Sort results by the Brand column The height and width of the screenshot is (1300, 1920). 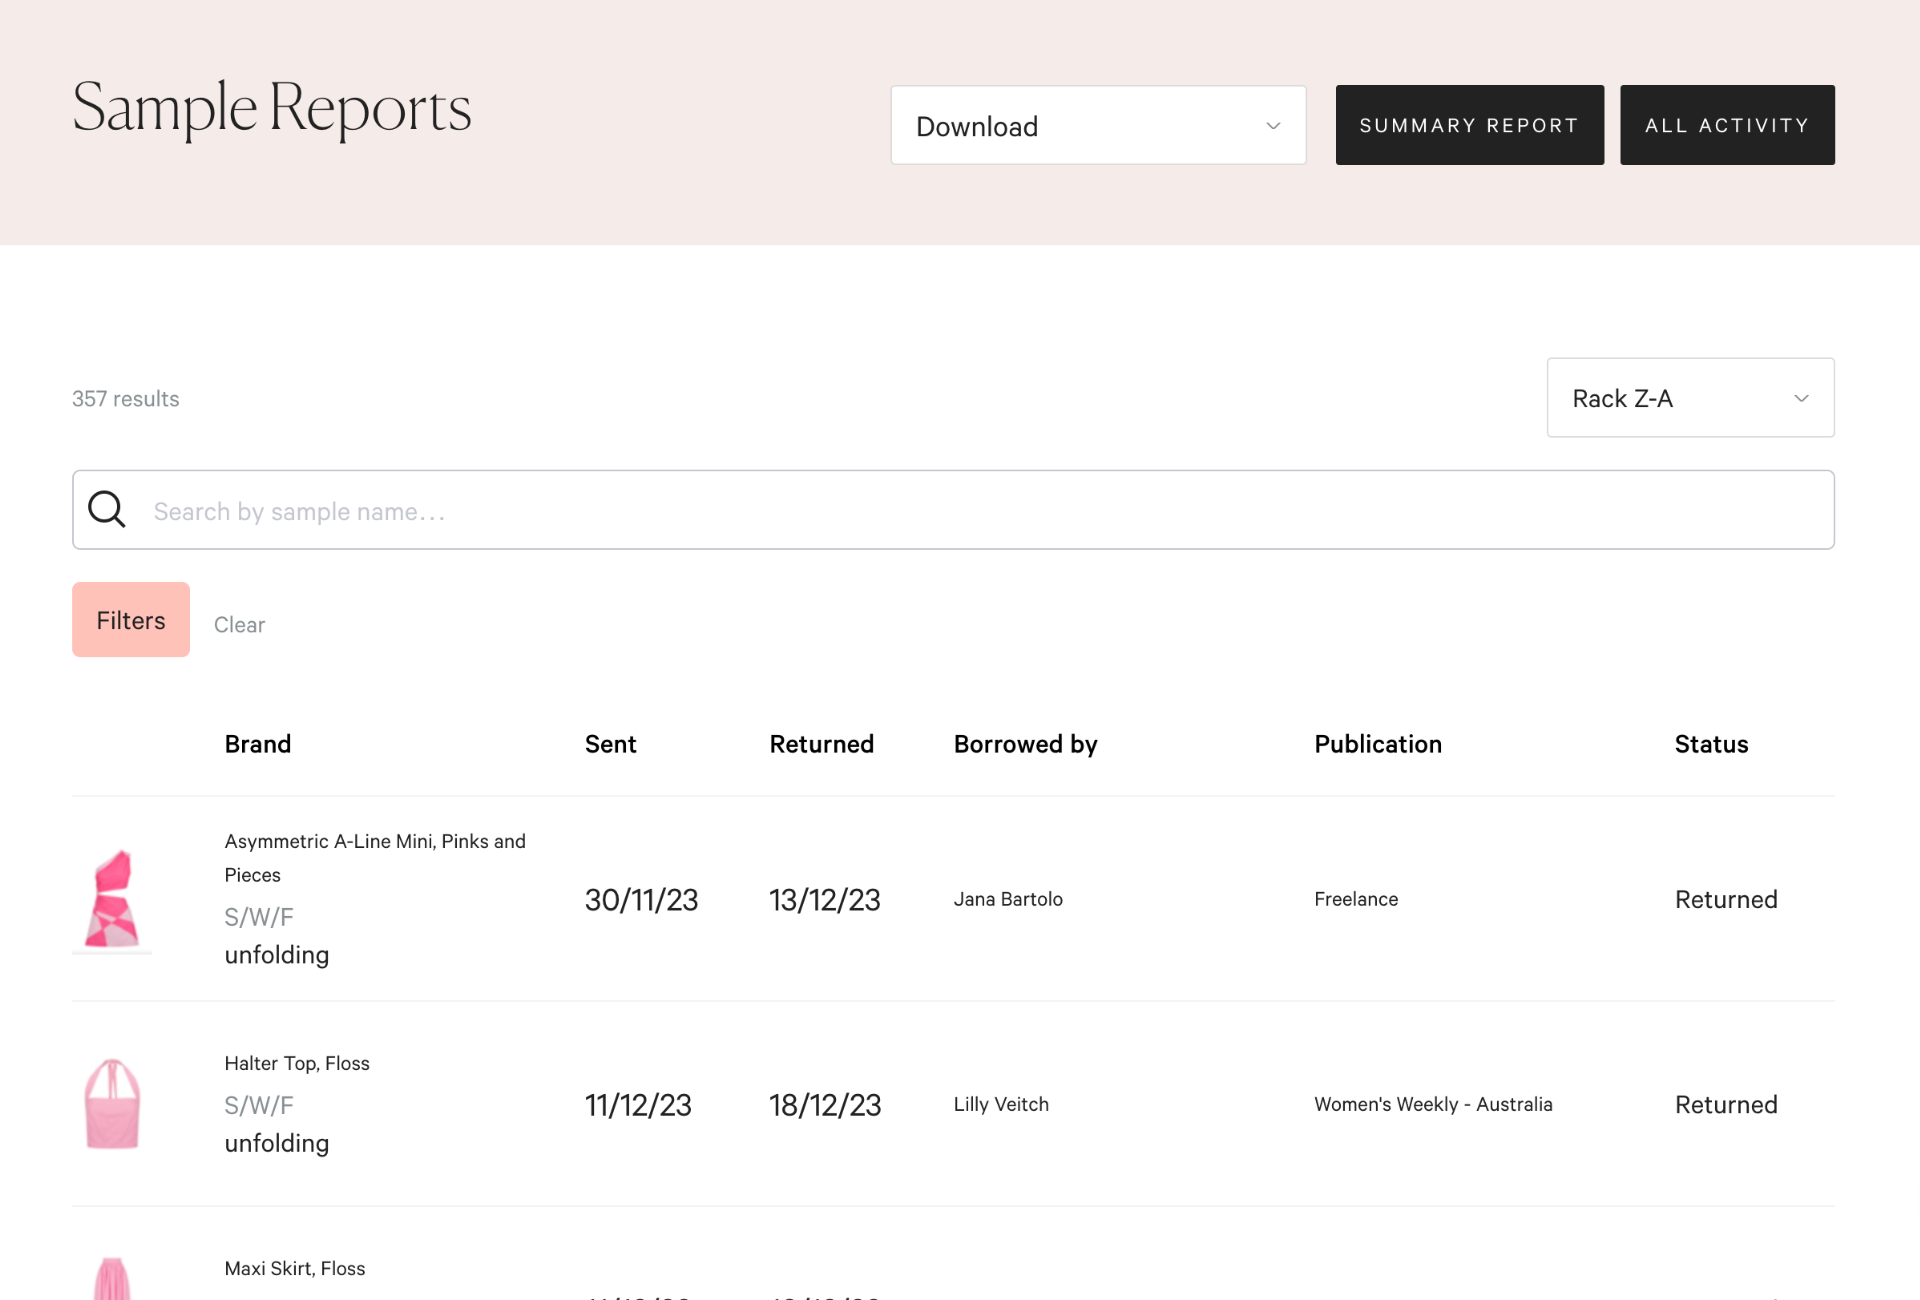tap(257, 744)
